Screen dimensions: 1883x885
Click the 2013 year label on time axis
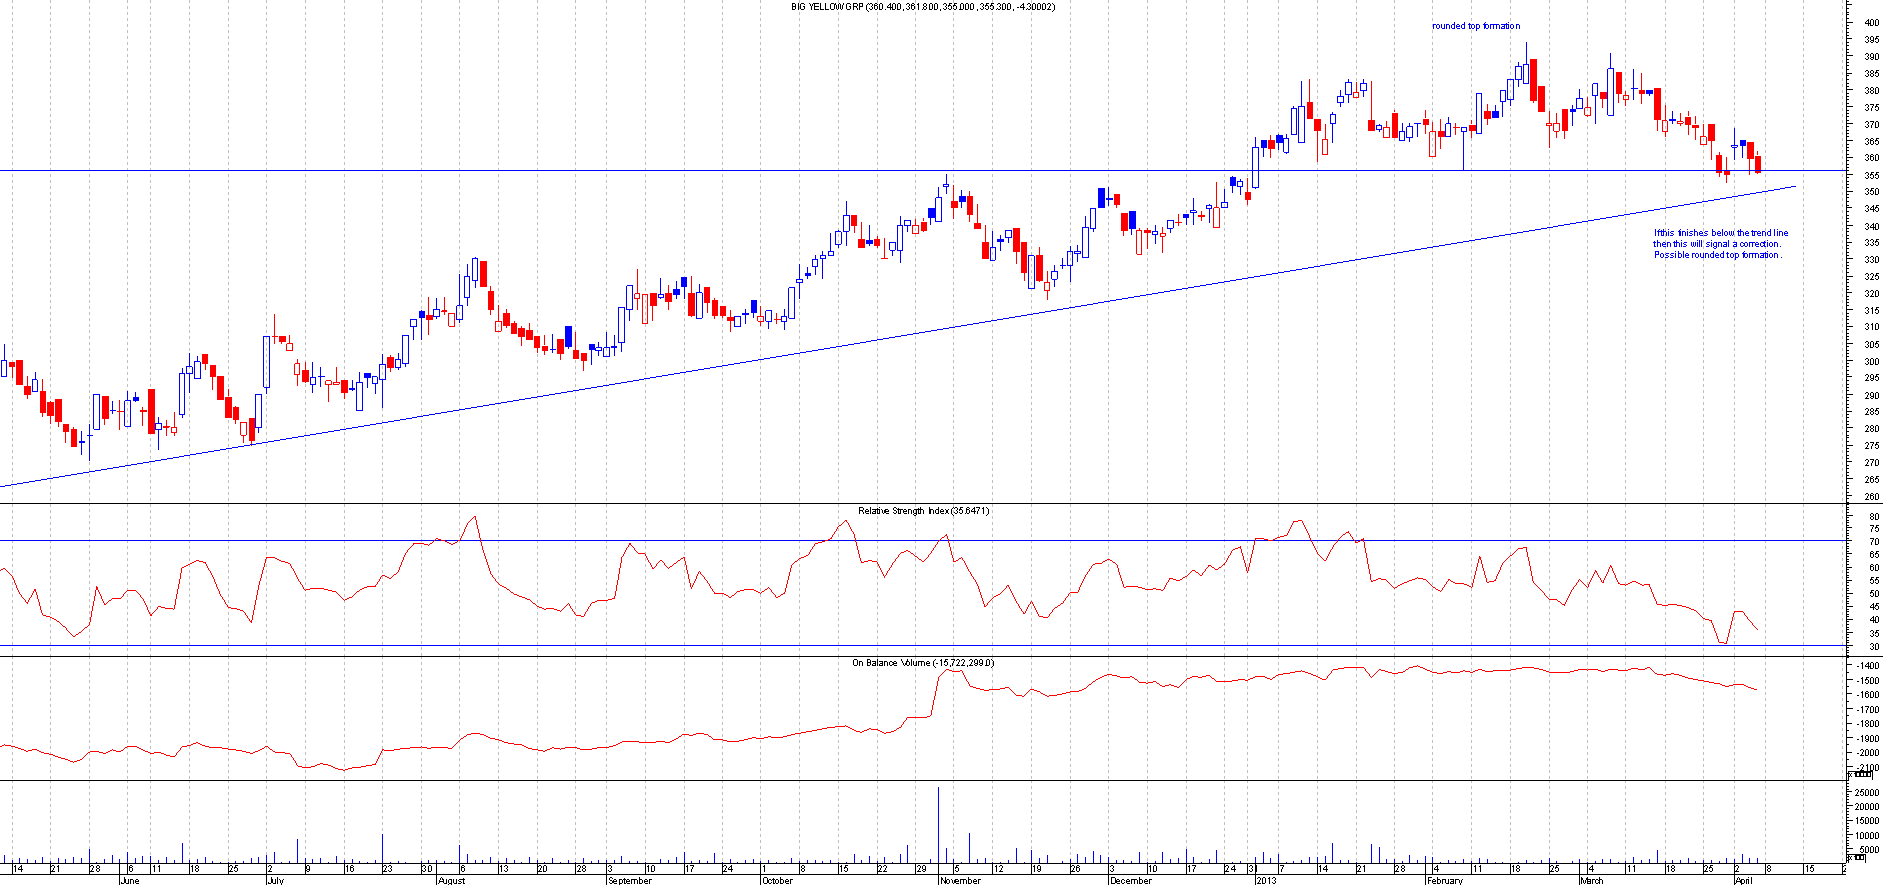pyautogui.click(x=1266, y=880)
